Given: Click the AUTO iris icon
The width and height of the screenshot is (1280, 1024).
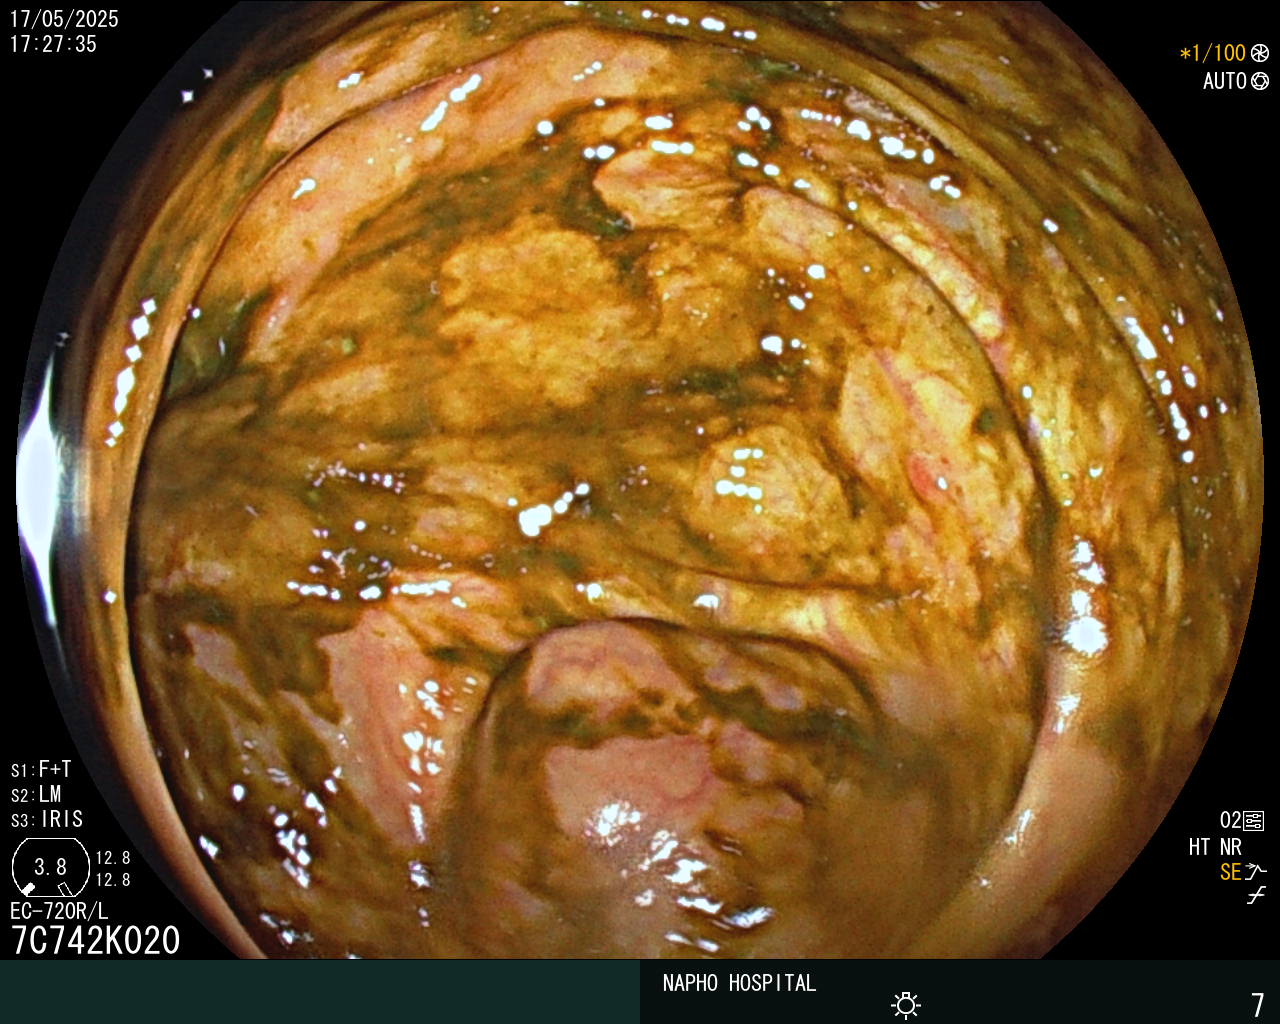Looking at the screenshot, I should 1260,81.
